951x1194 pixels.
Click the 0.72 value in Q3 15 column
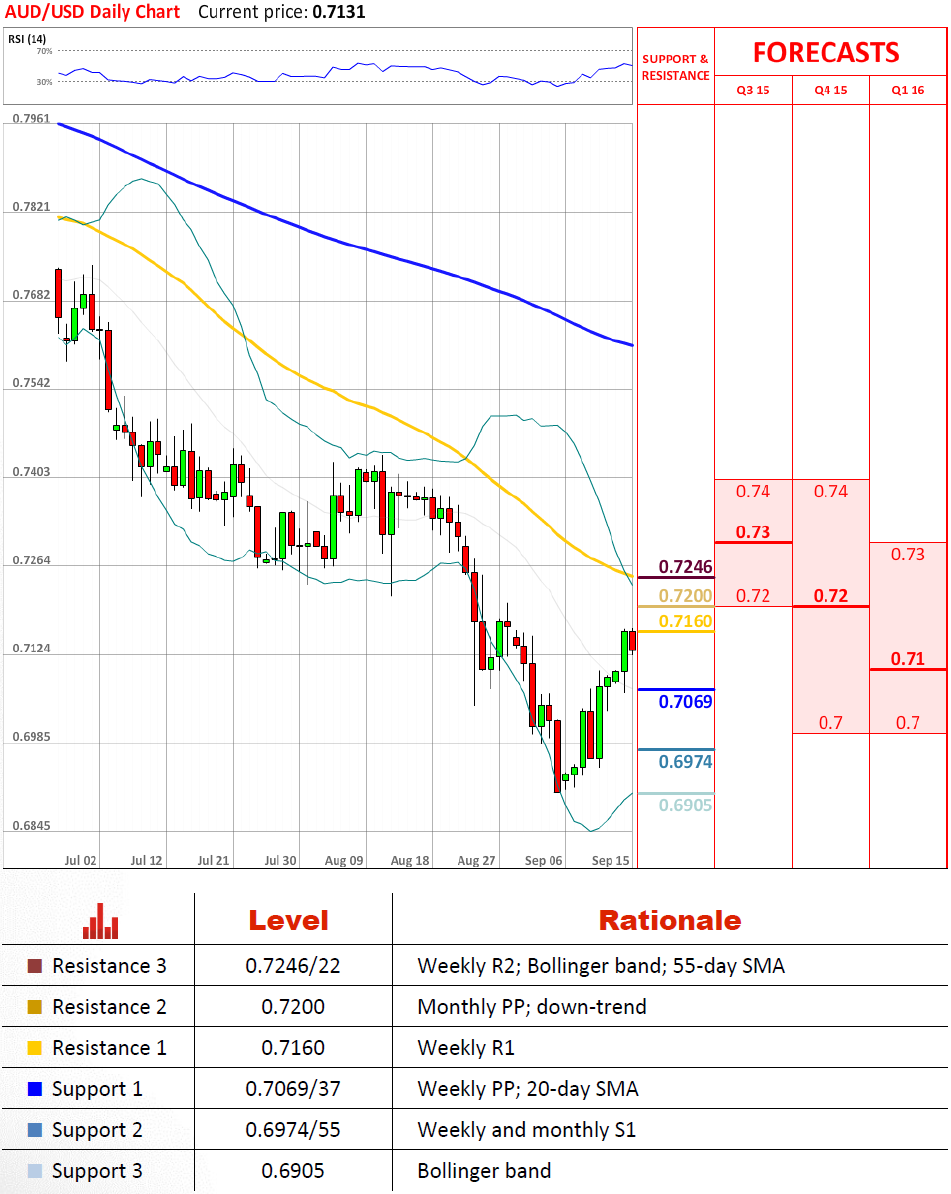753,595
